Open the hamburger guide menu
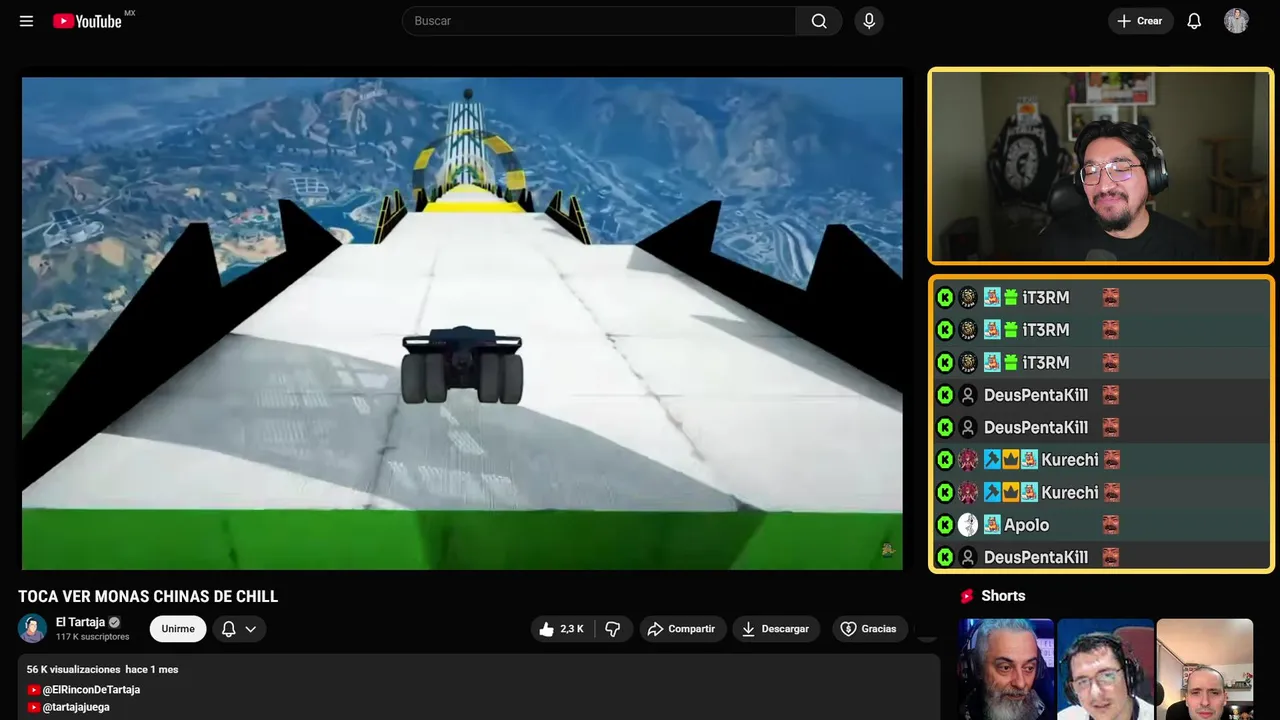The image size is (1280, 720). click(26, 21)
